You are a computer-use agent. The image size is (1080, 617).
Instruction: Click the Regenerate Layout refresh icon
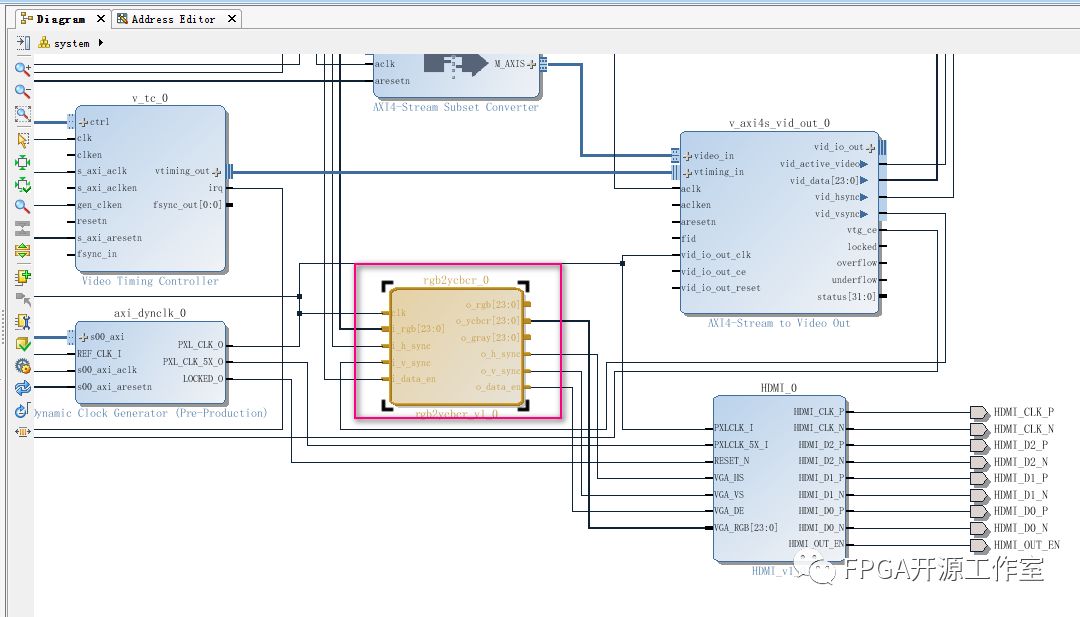point(22,388)
